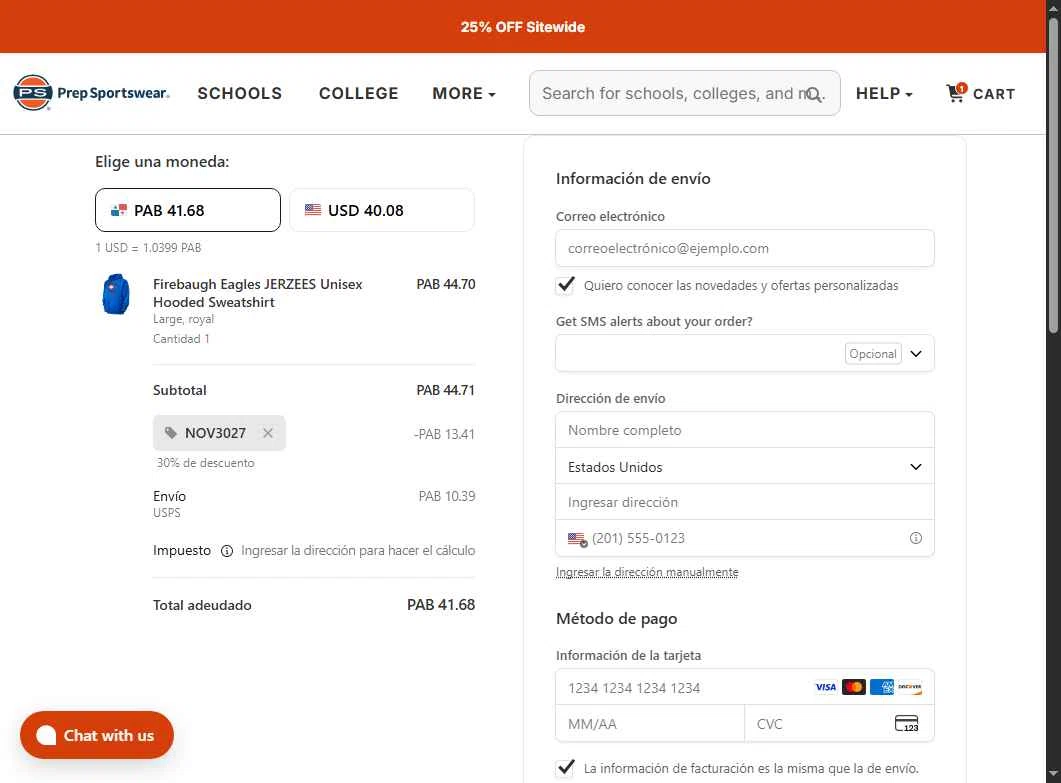Screen dimensions: 1061x783
Task: Click the CVC card hint icon
Action: click(907, 723)
